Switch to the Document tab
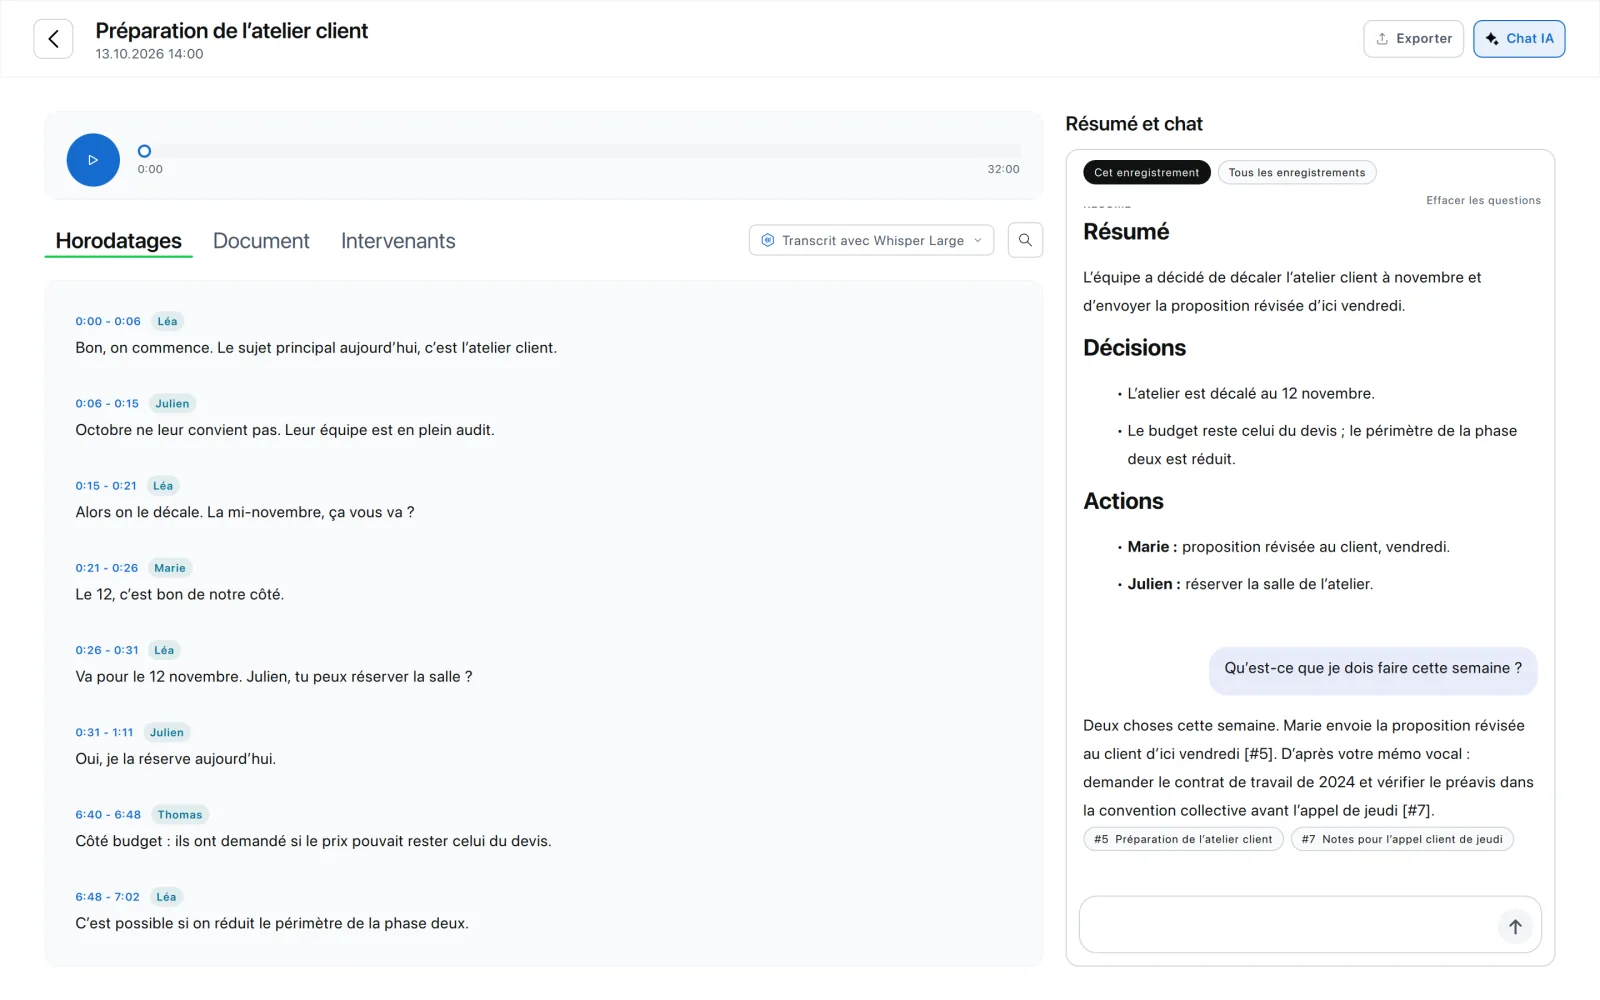 (261, 241)
